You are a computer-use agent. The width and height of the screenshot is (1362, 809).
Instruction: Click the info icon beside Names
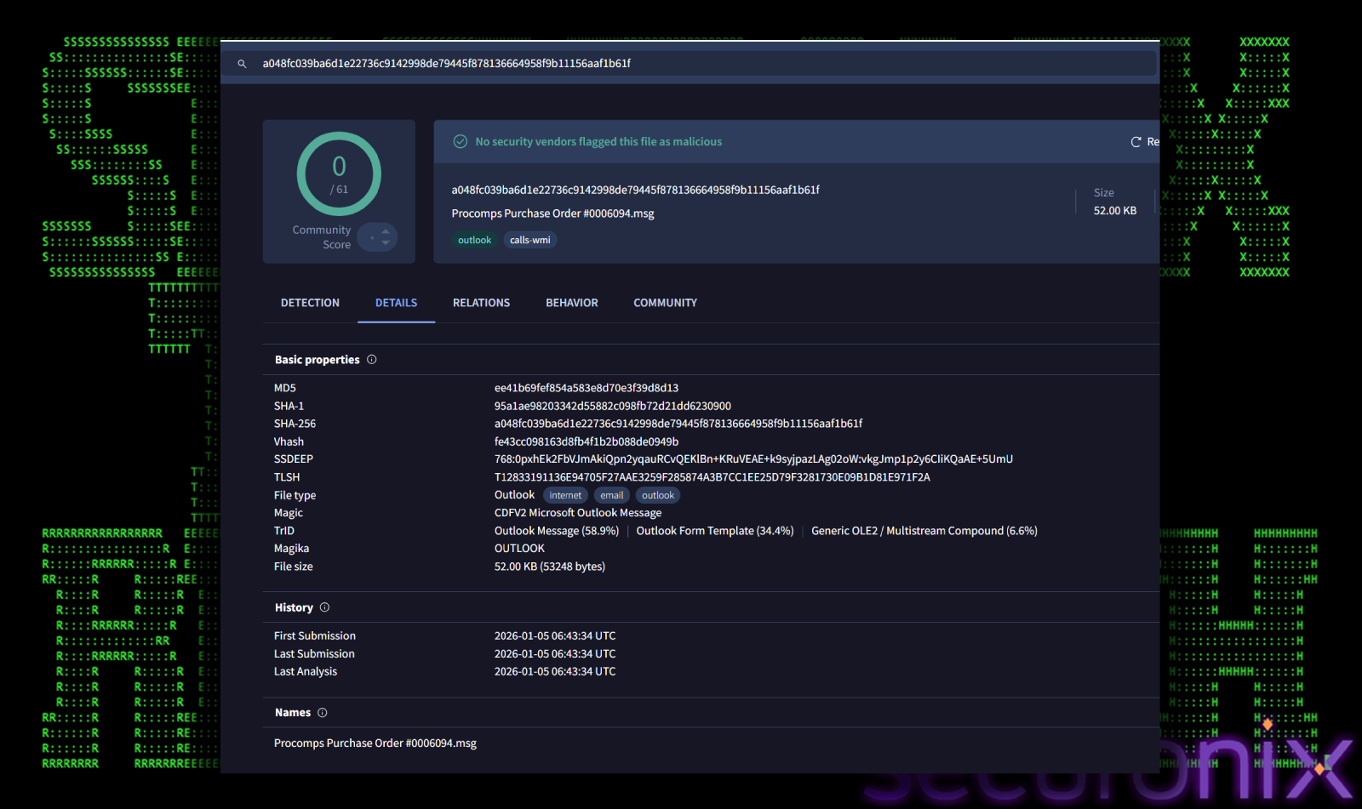(322, 713)
